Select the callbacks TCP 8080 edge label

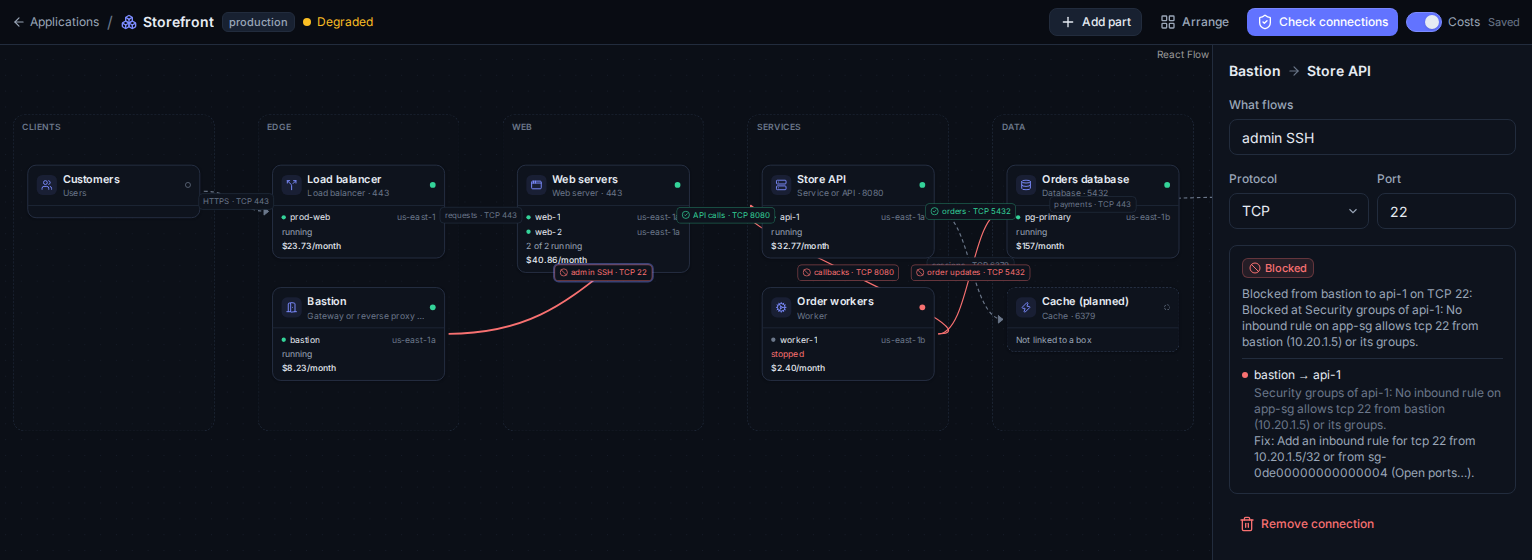(x=848, y=272)
